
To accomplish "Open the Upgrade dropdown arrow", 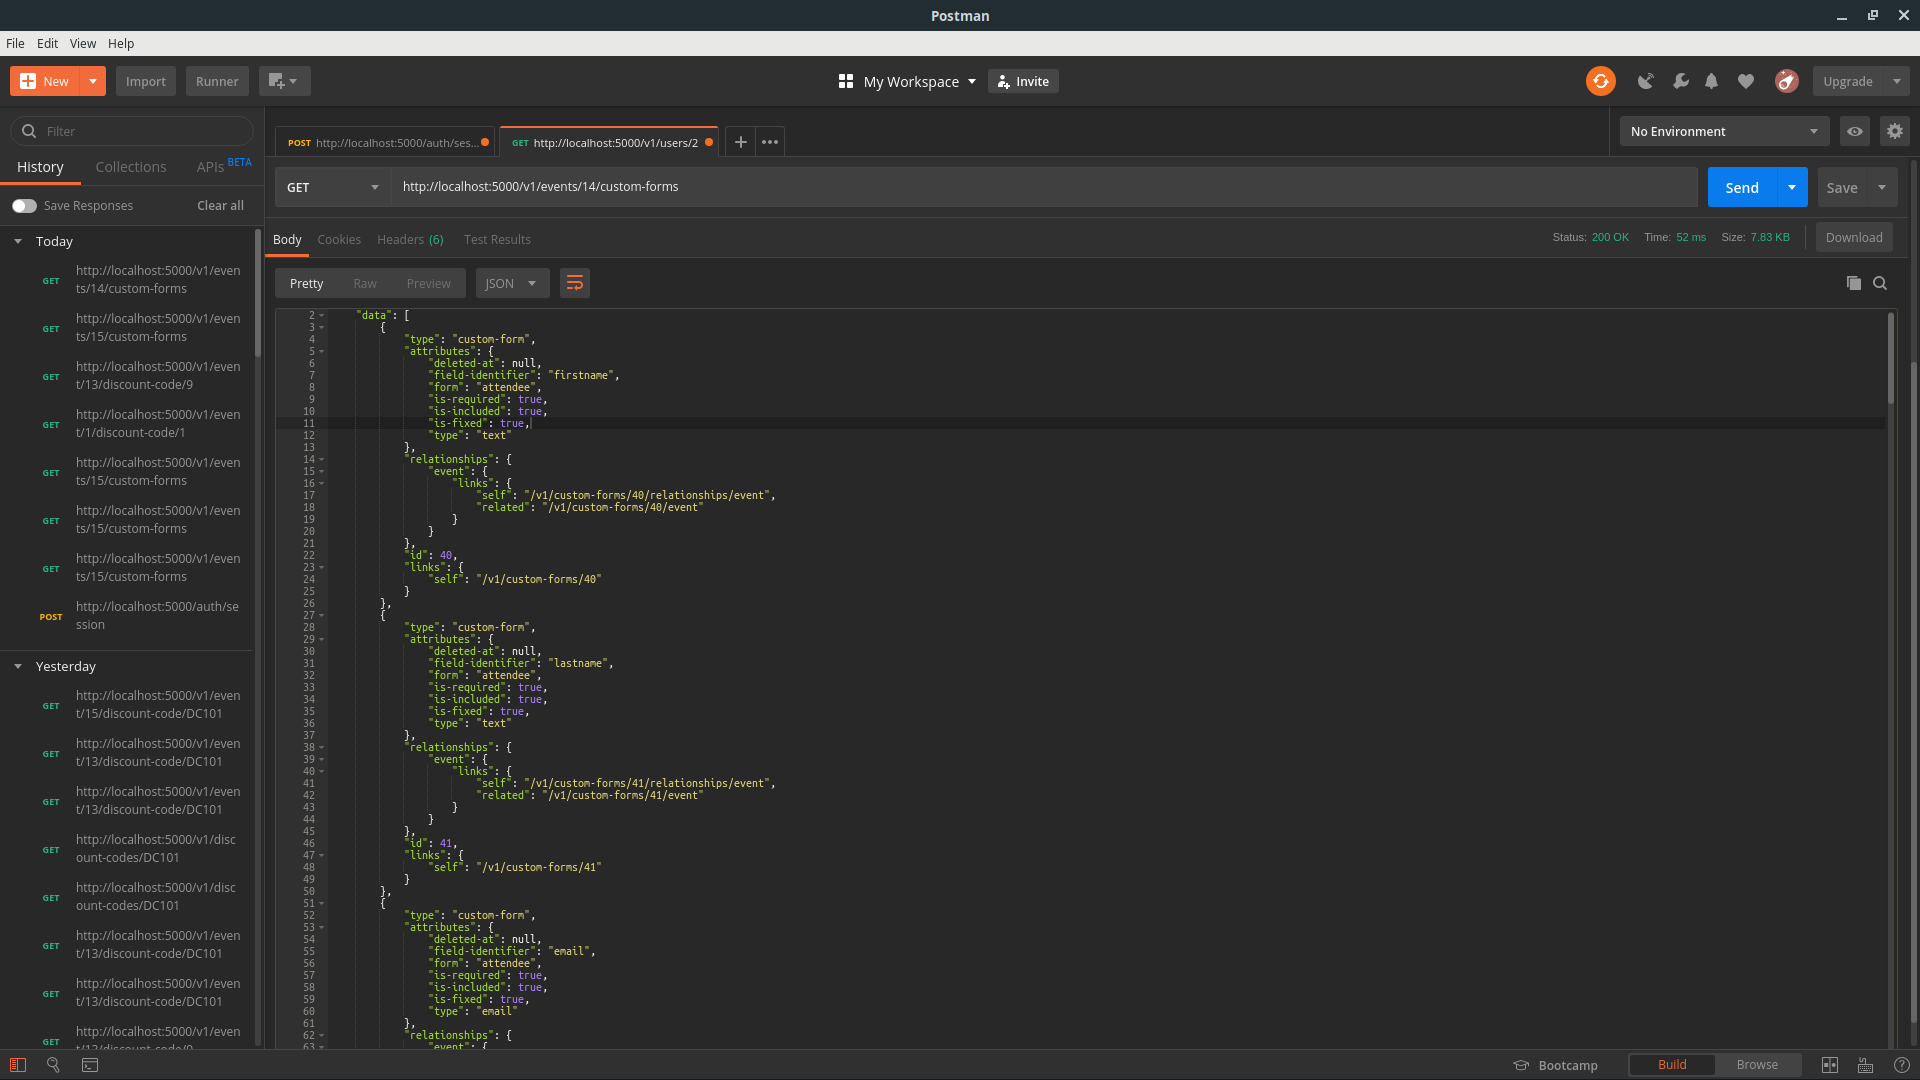I will [1897, 81].
